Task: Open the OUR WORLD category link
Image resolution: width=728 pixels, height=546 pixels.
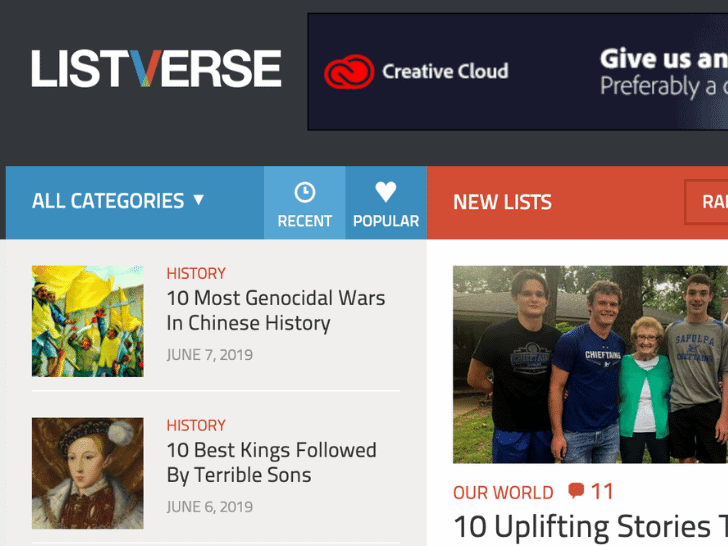Action: tap(503, 493)
